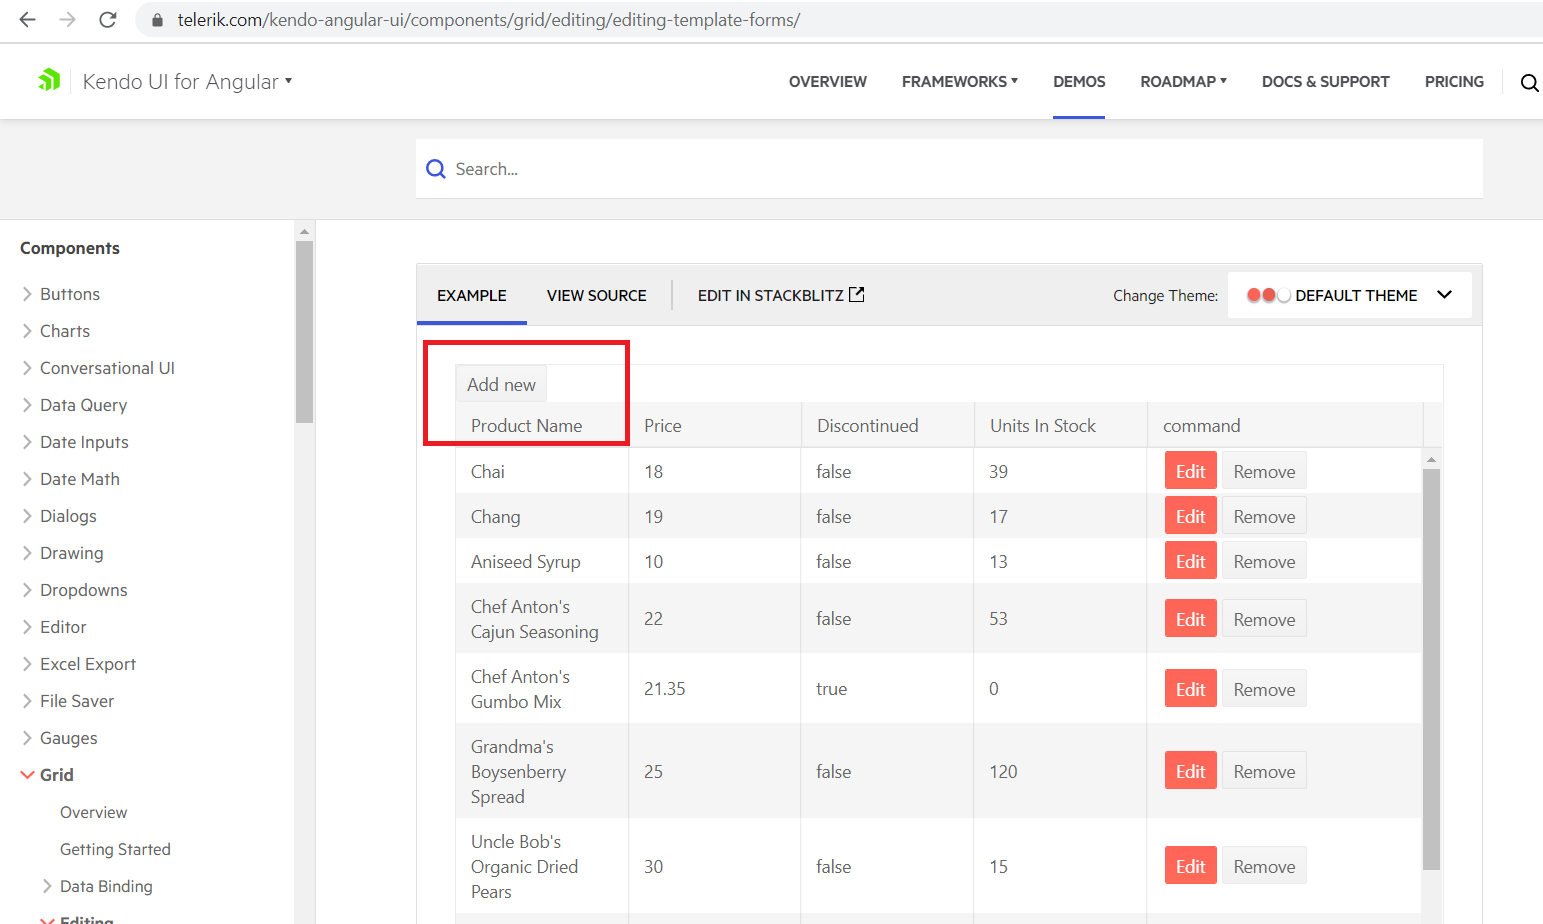This screenshot has height=924, width=1543.
Task: Remove the Aniseed Syrup row
Action: (x=1264, y=562)
